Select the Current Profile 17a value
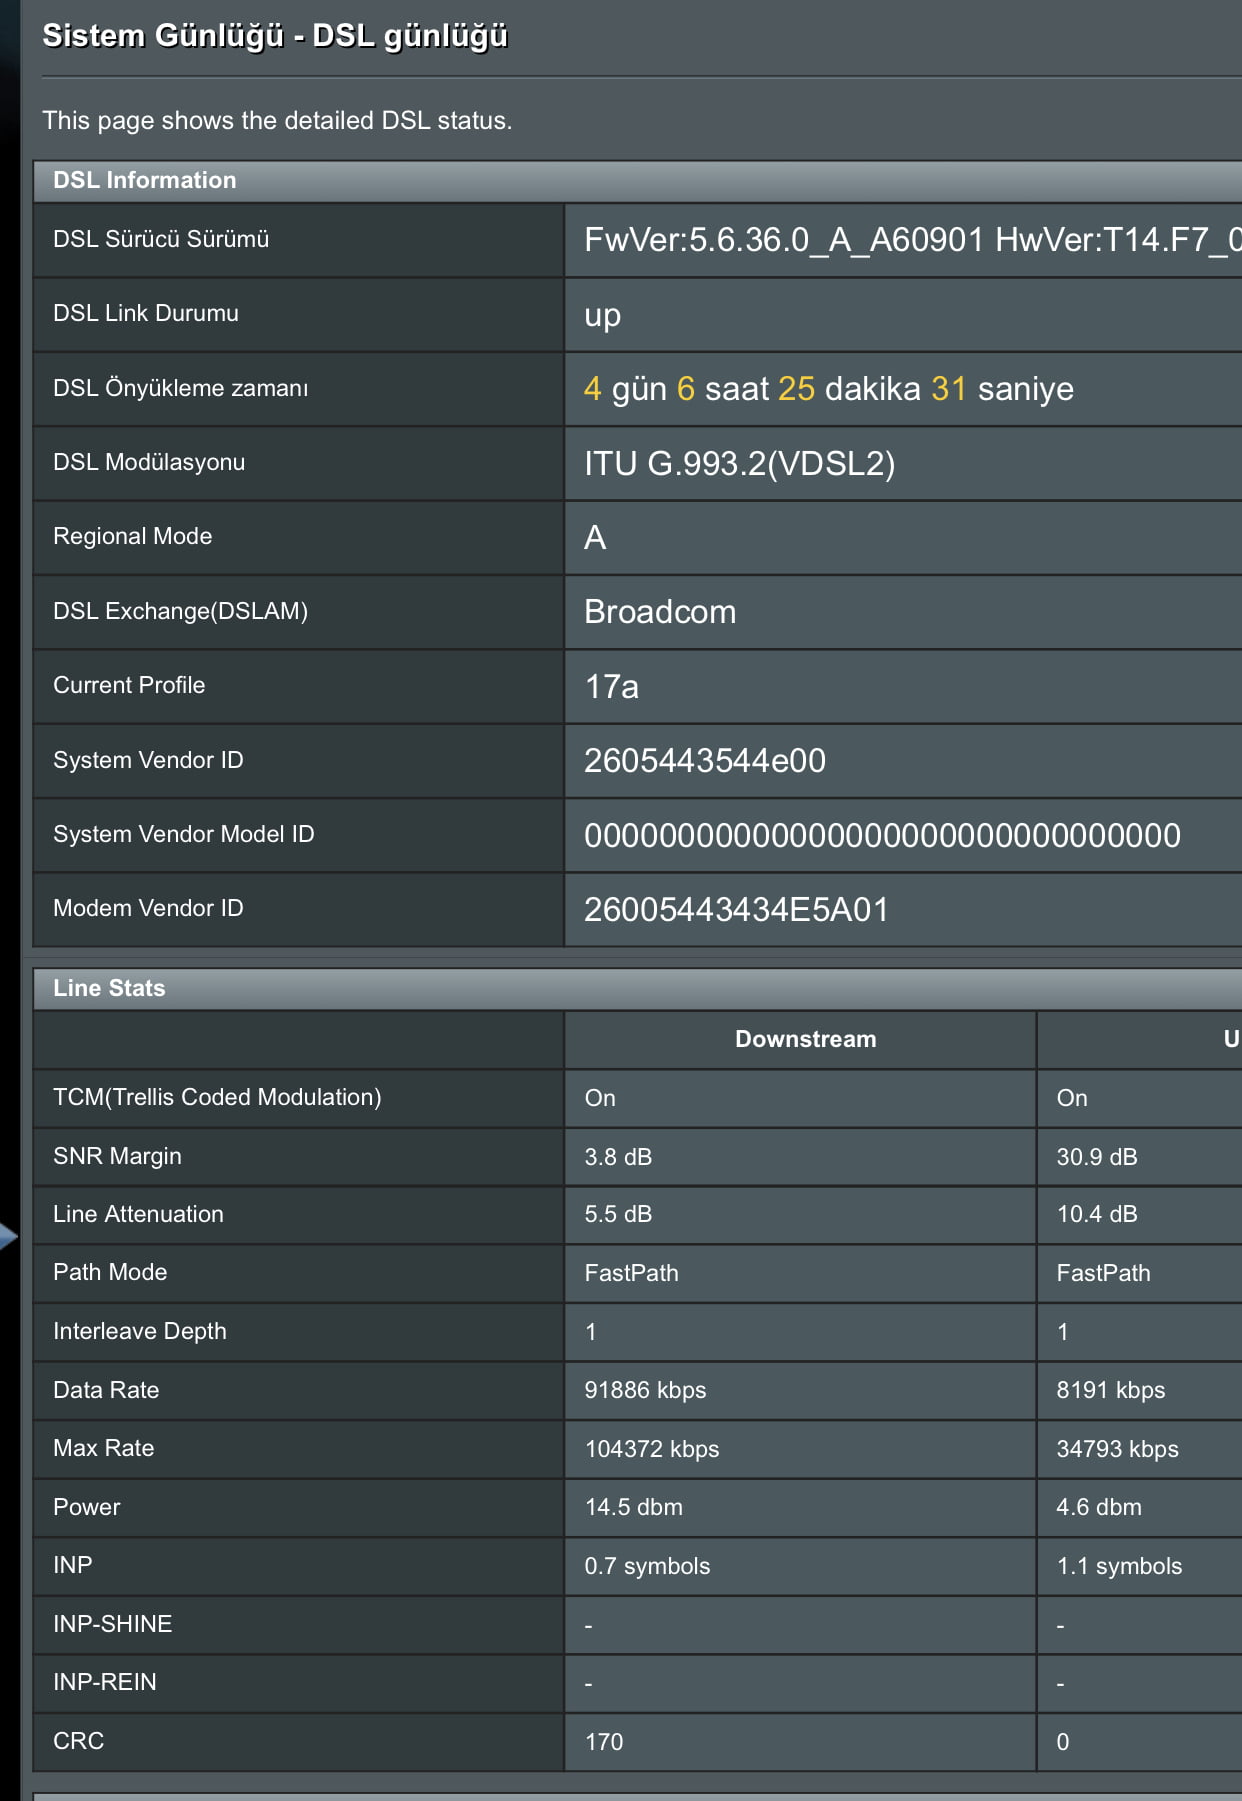 pos(611,686)
